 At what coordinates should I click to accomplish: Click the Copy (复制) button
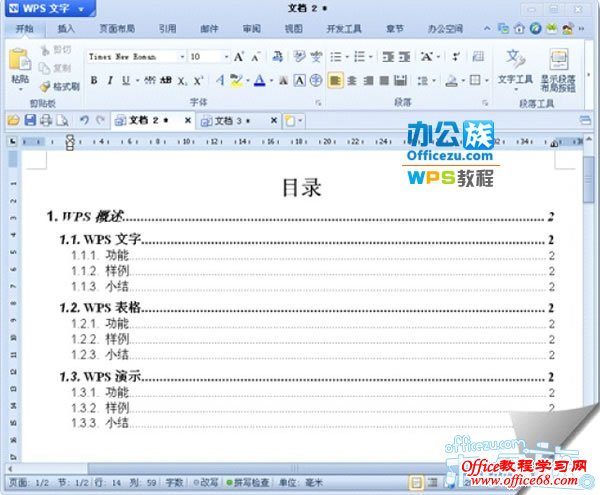coord(56,68)
